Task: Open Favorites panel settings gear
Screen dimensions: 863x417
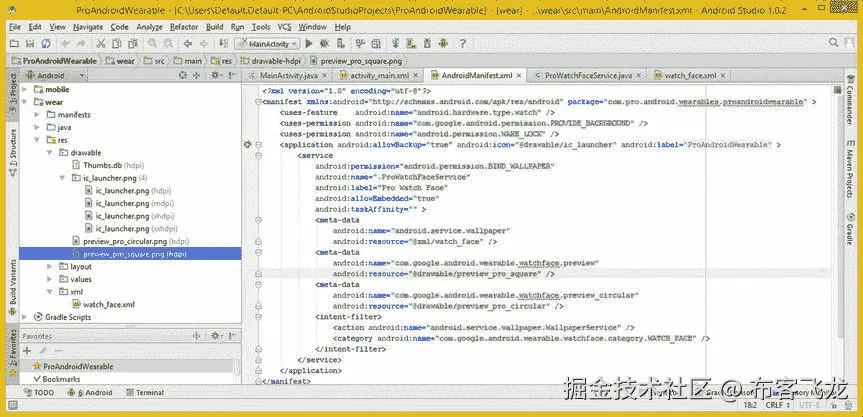Action: coord(216,336)
